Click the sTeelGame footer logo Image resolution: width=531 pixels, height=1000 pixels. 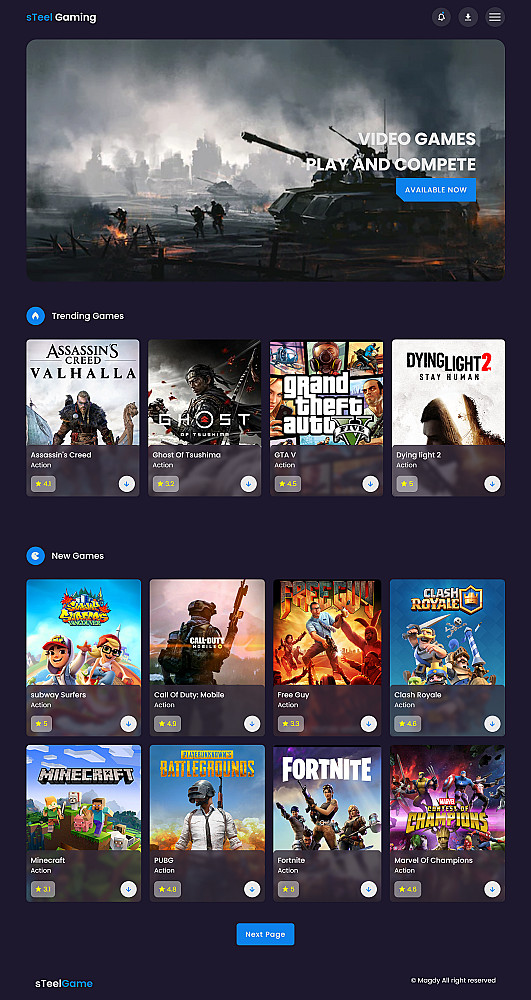[x=64, y=983]
